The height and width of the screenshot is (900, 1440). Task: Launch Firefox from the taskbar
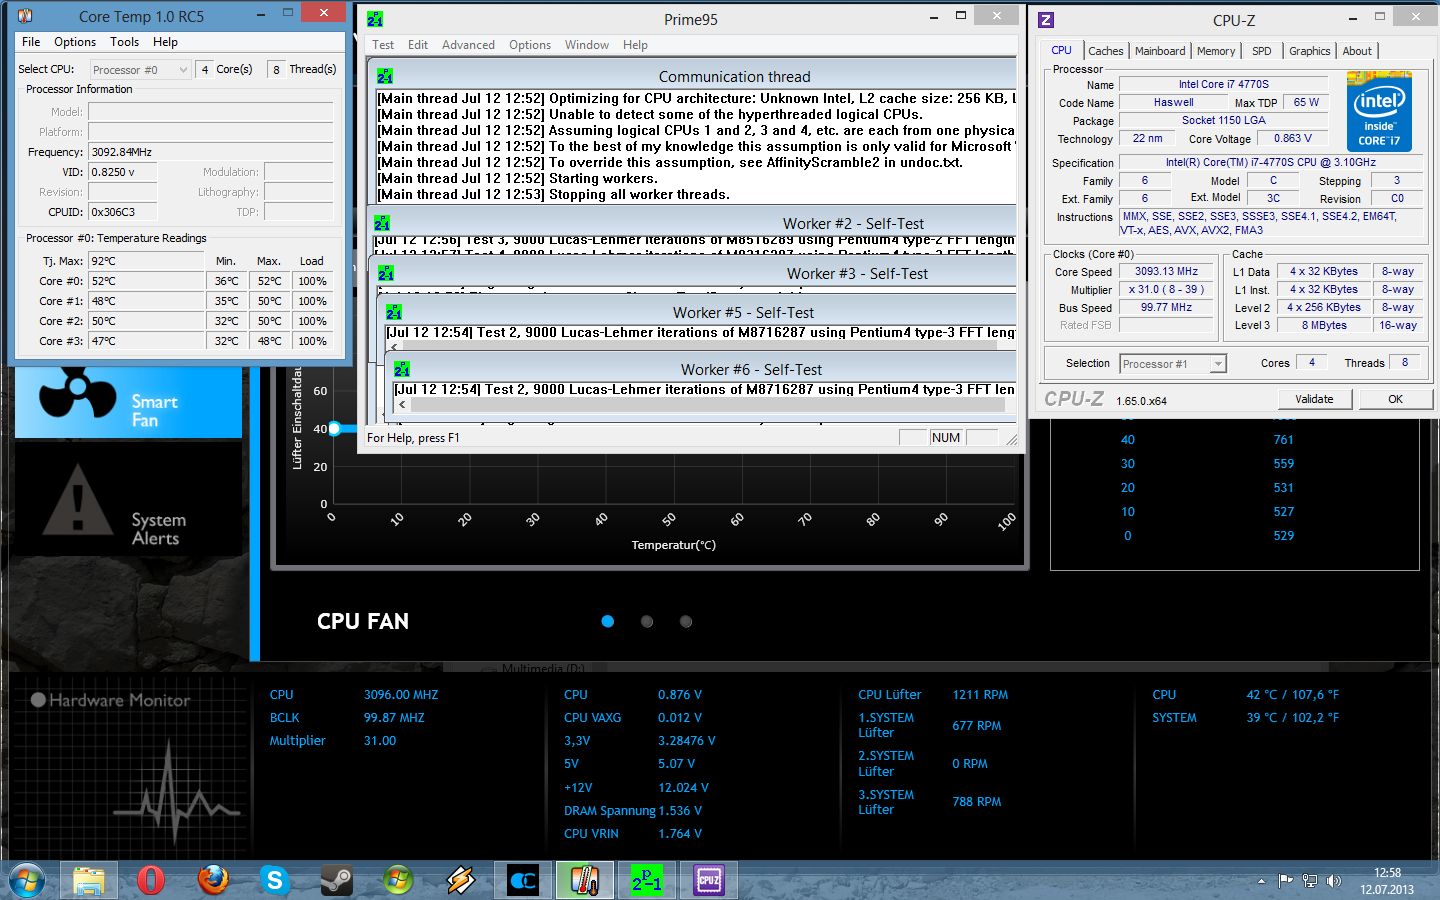click(x=212, y=880)
